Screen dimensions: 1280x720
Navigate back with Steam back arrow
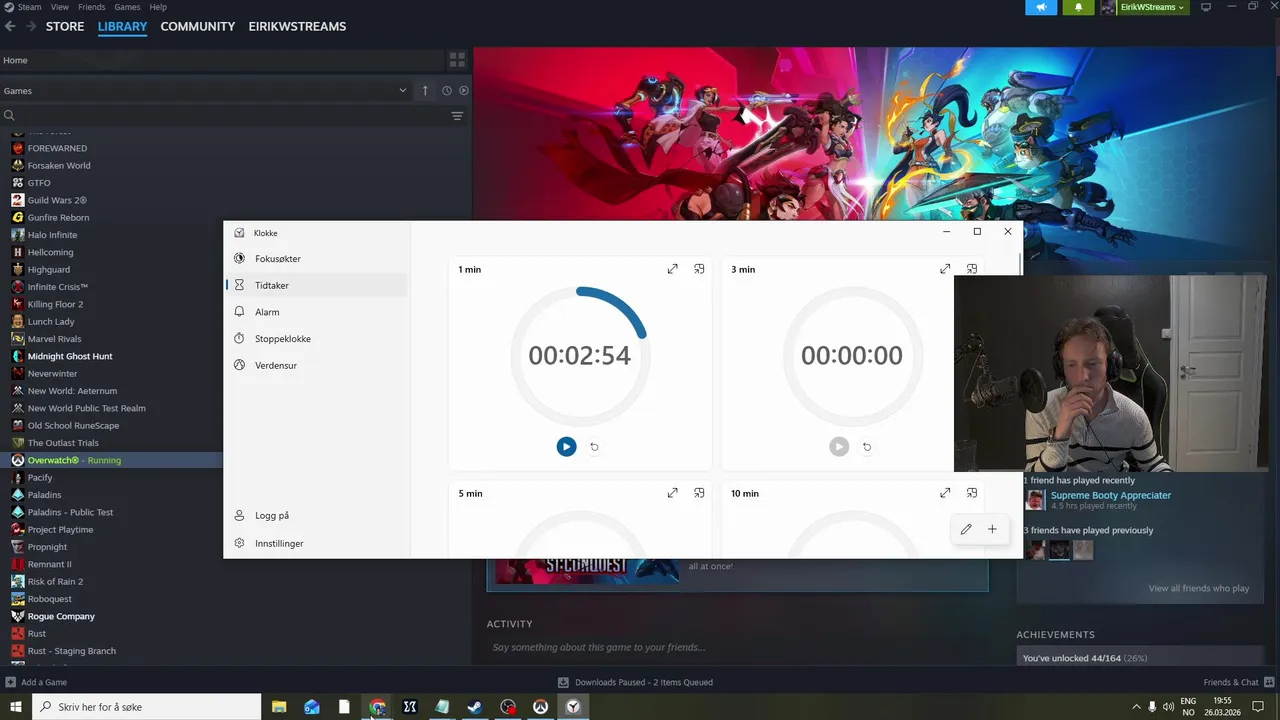point(10,26)
